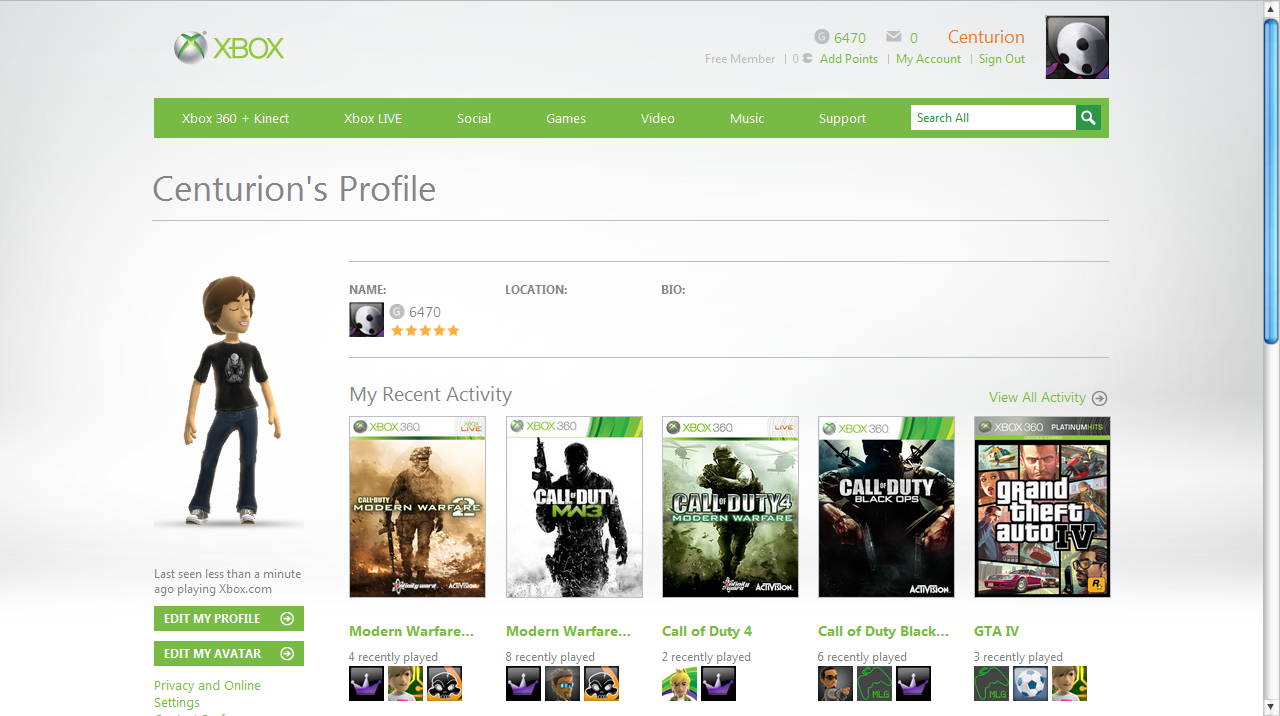Click '4 recently played' text
Screen dimensions: 1280x716
point(393,657)
